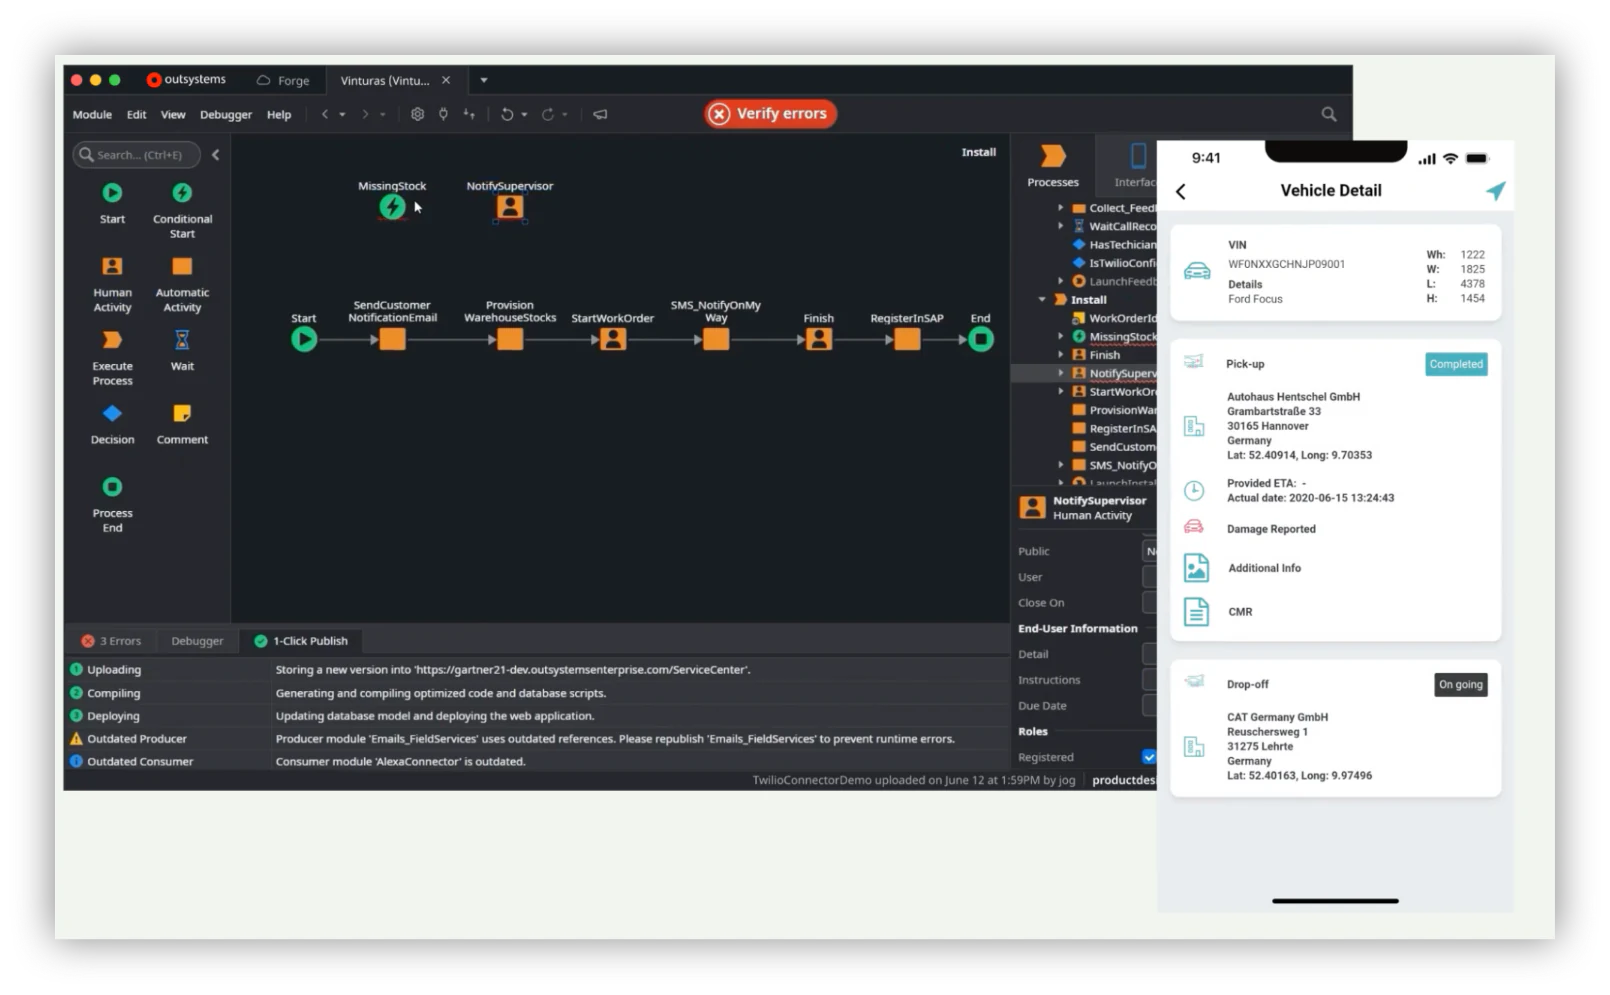Collapse the toolbox panel chevron
Image resolution: width=1610 pixels, height=995 pixels.
215,155
